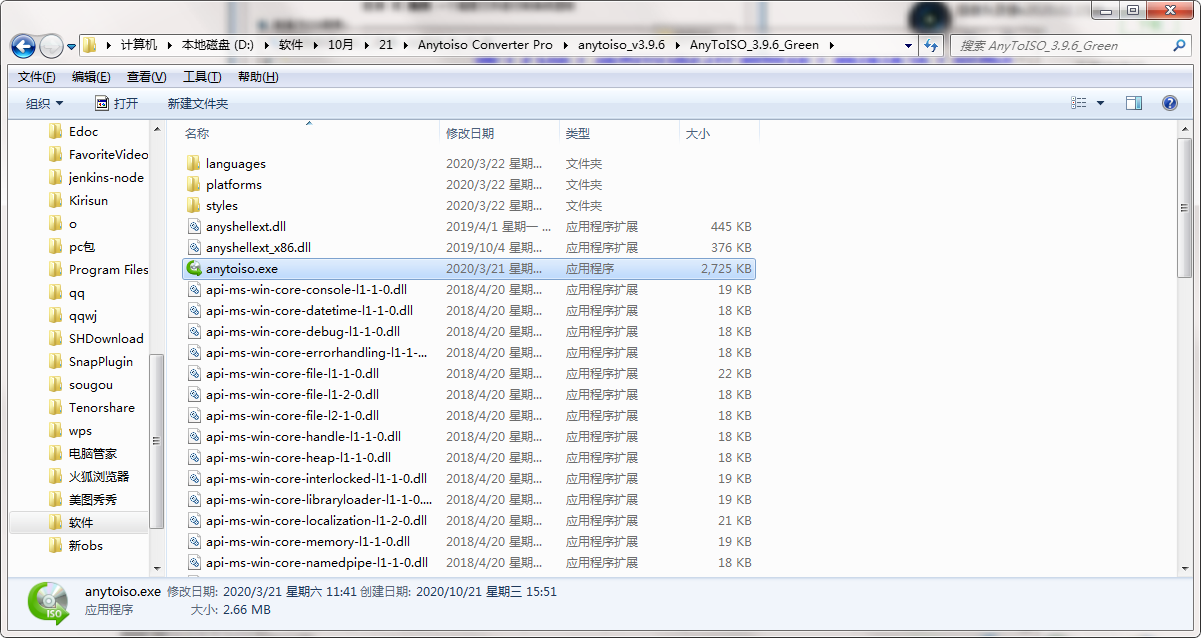The width and height of the screenshot is (1201, 638).
Task: Click the Kirisun folder icon in sidebar
Action: point(56,201)
